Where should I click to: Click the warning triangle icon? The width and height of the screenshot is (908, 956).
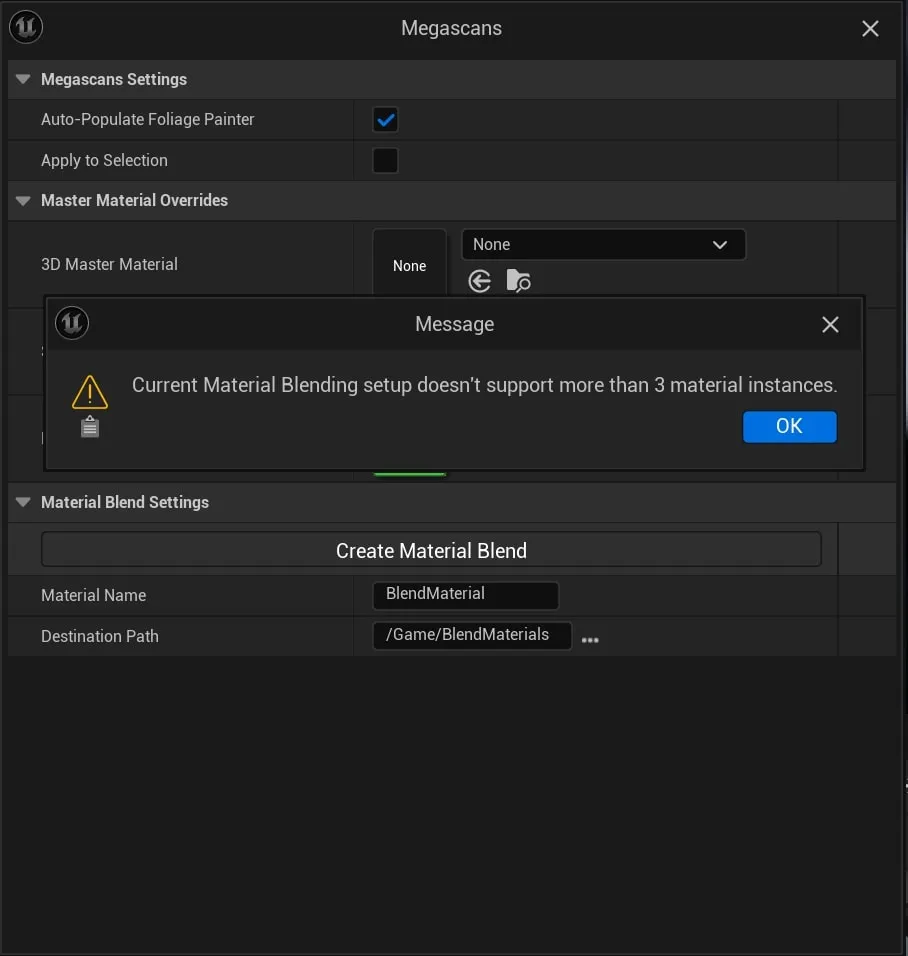90,391
